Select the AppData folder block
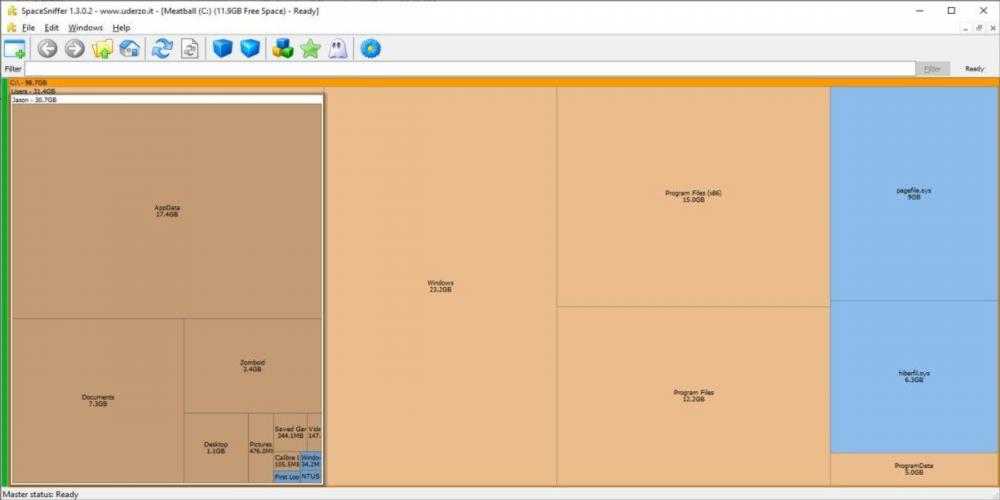This screenshot has height=500, width=1000. tap(167, 210)
